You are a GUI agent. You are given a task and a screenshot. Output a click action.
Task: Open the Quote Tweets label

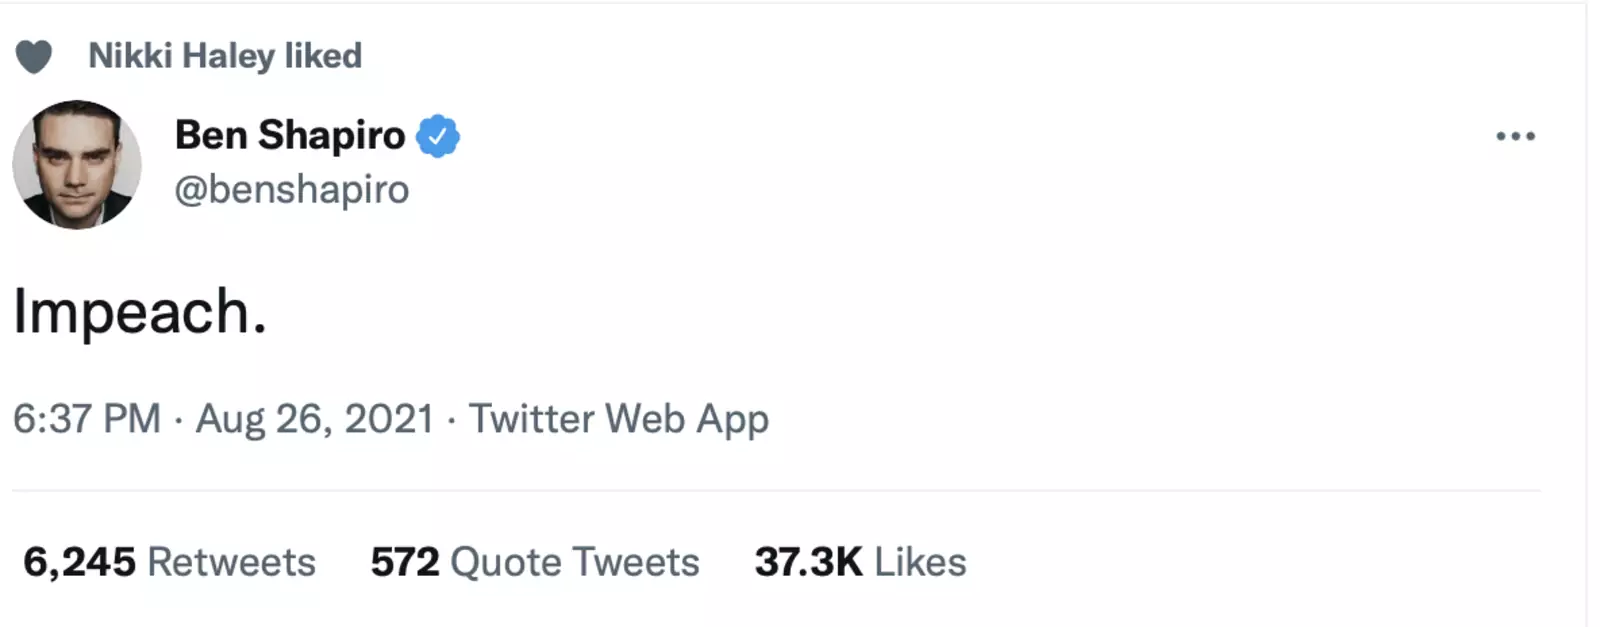[x=574, y=562]
